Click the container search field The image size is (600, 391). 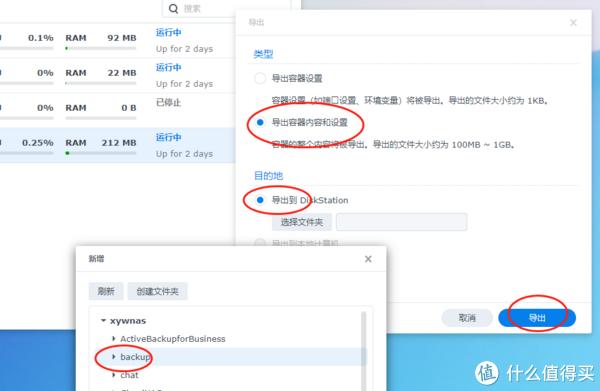[226, 8]
